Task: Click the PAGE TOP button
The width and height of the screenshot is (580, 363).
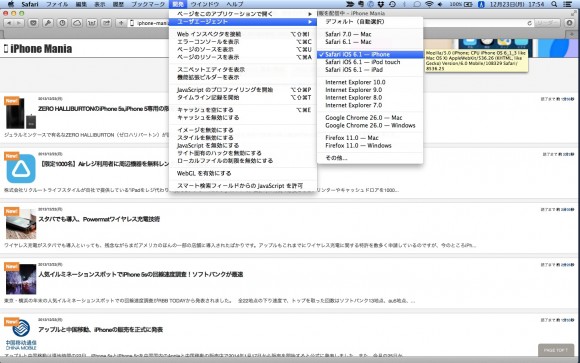Action: coord(556,350)
